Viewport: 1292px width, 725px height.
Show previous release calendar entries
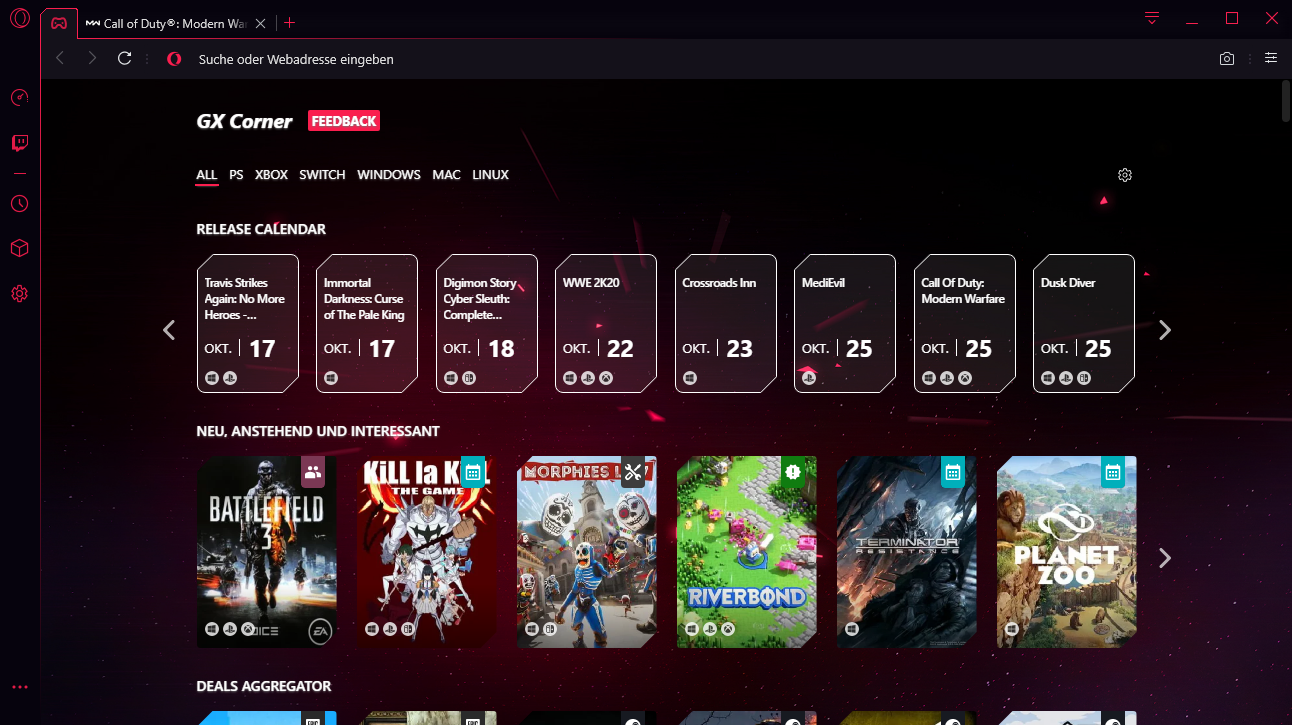[169, 330]
